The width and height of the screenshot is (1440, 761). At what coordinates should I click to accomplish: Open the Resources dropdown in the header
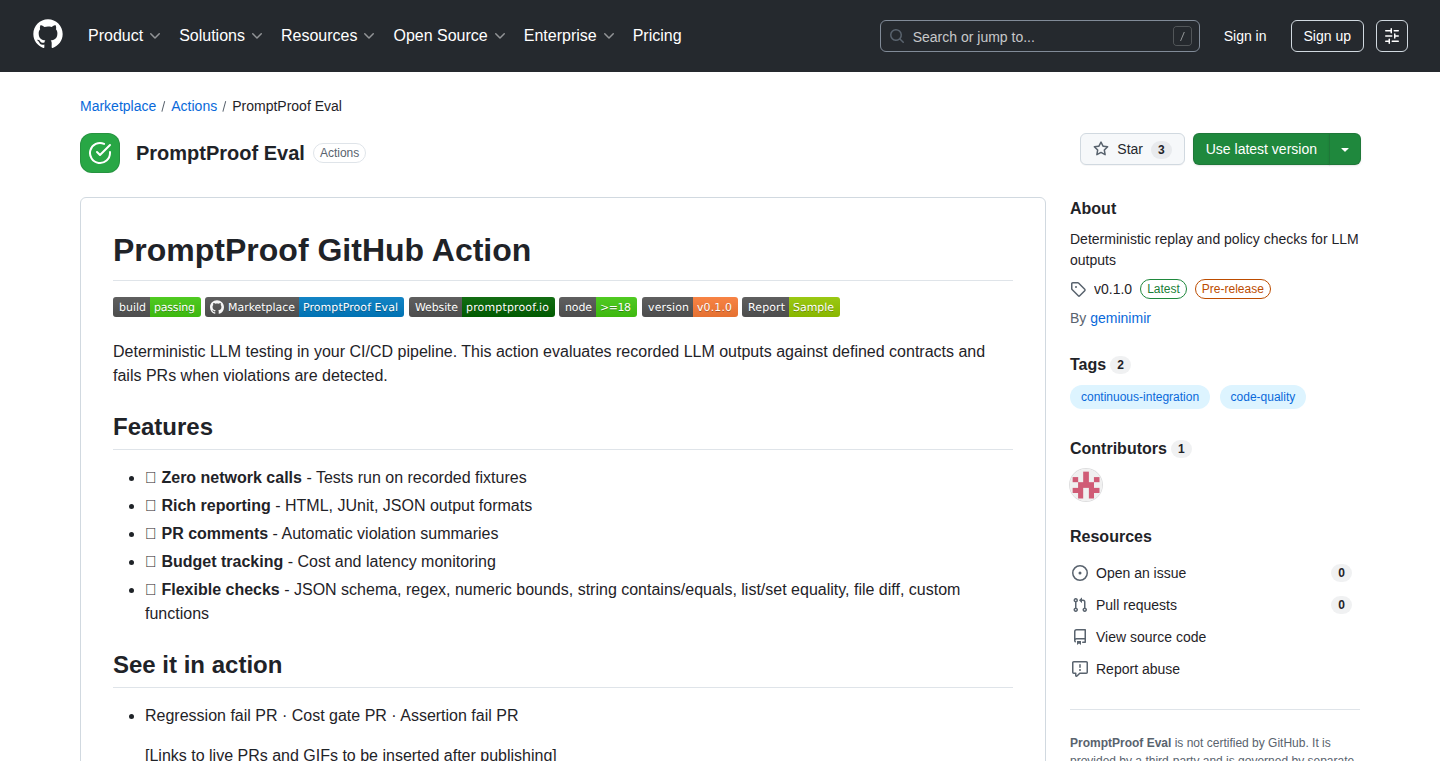pyautogui.click(x=327, y=36)
